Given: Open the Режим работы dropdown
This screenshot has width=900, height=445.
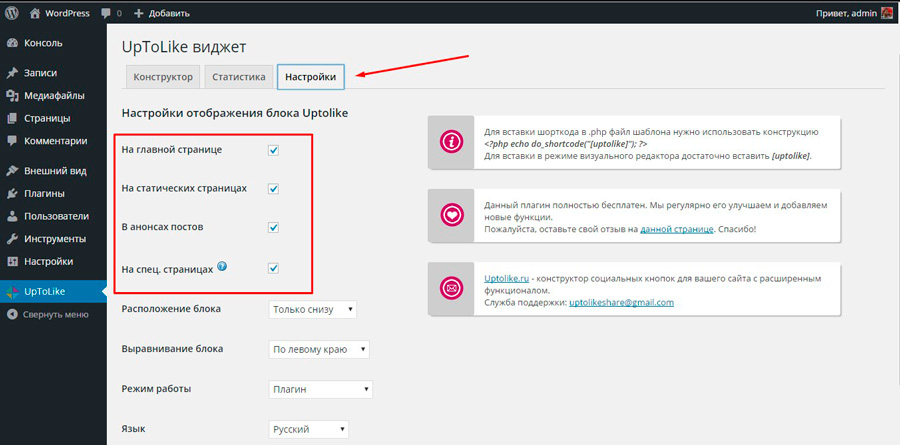Looking at the screenshot, I should pyautogui.click(x=320, y=389).
